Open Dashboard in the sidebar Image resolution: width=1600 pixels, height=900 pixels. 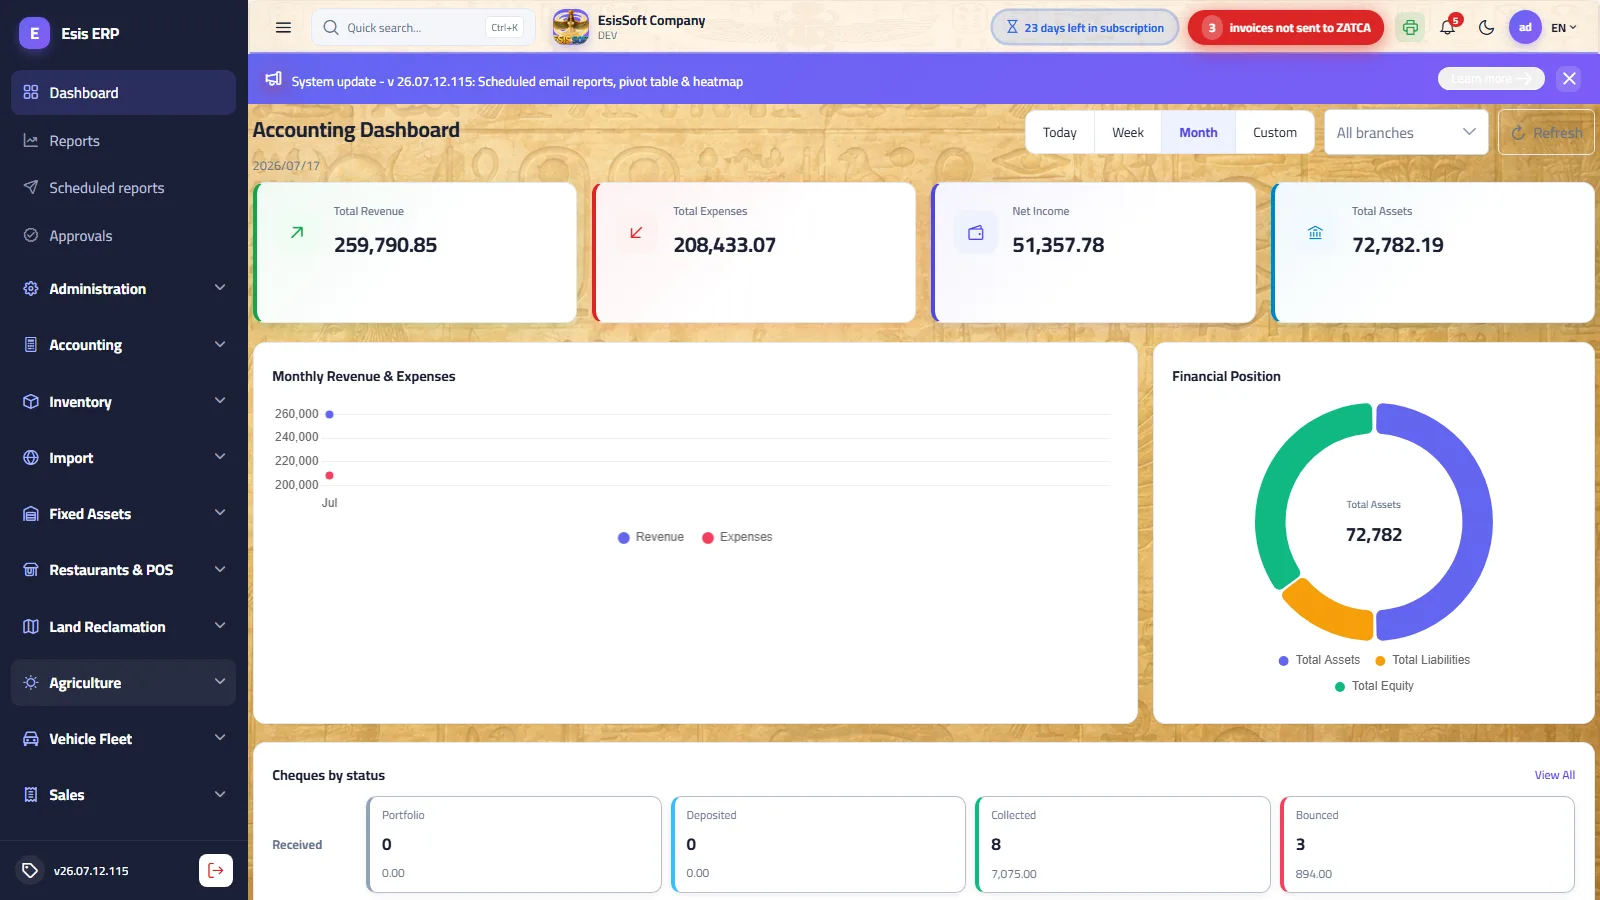(124, 93)
